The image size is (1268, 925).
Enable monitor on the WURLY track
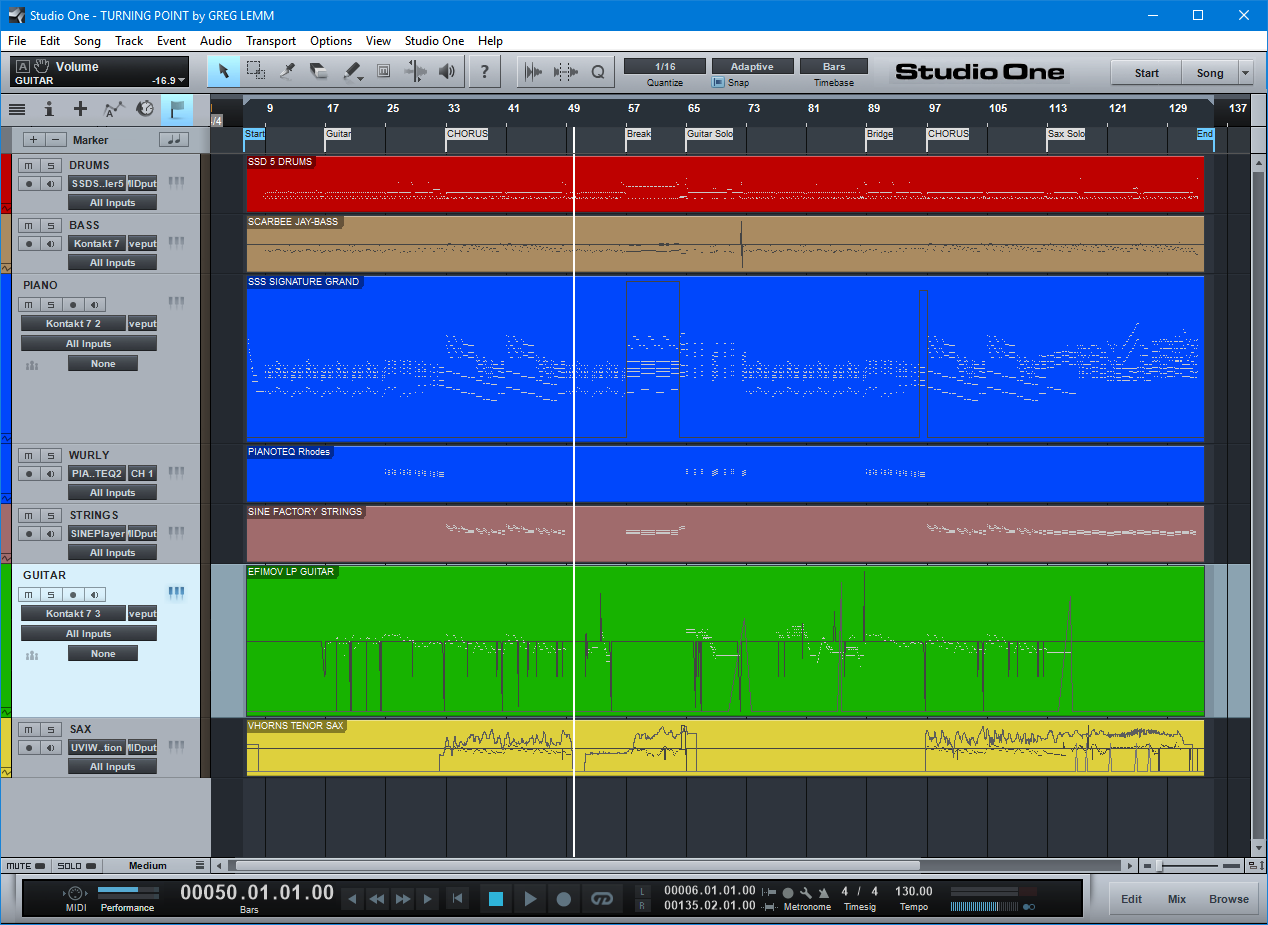51,473
